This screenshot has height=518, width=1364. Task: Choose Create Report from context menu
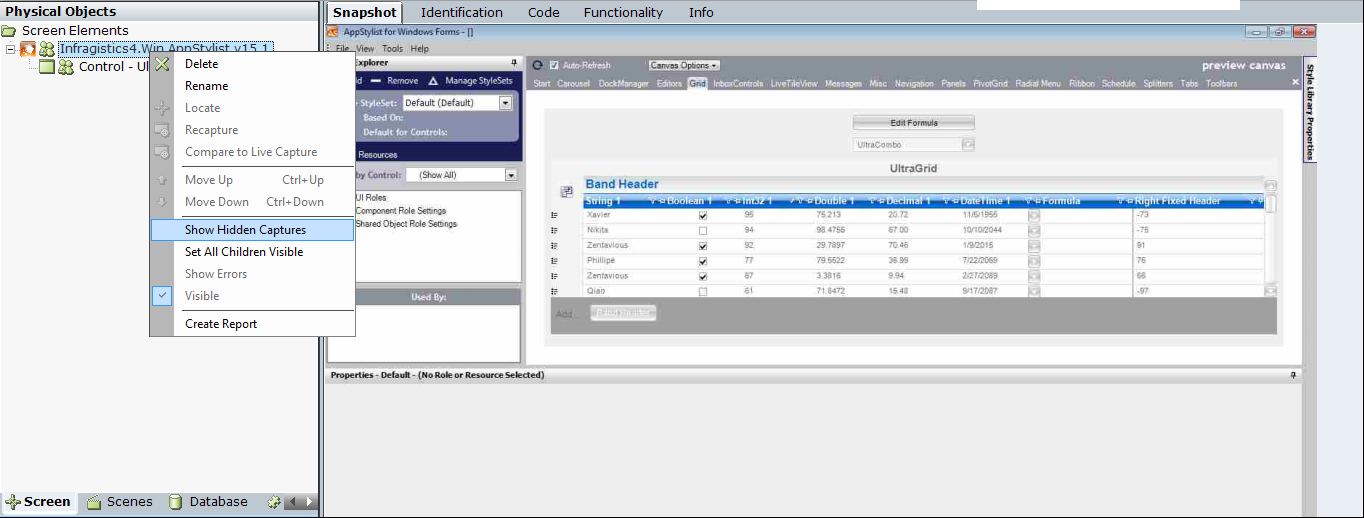[x=221, y=324]
